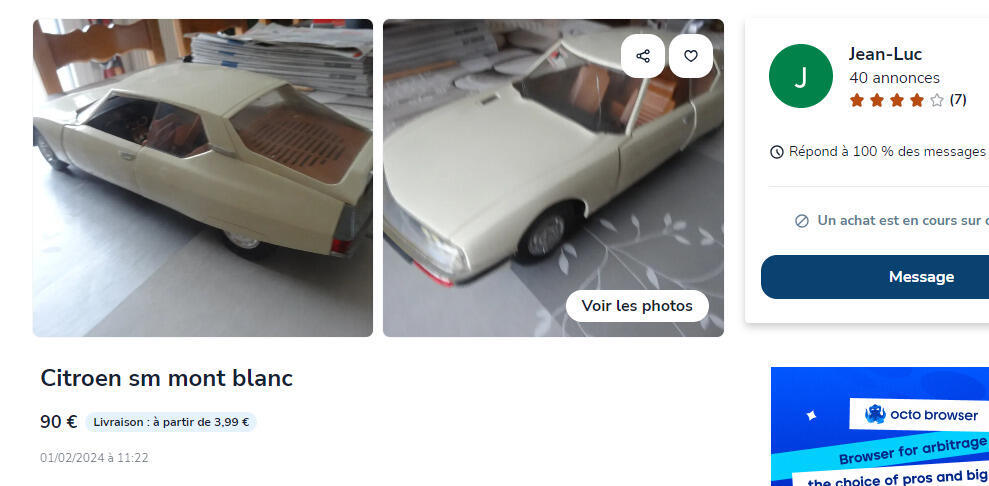
Task: Click the green J seller avatar
Action: point(800,76)
